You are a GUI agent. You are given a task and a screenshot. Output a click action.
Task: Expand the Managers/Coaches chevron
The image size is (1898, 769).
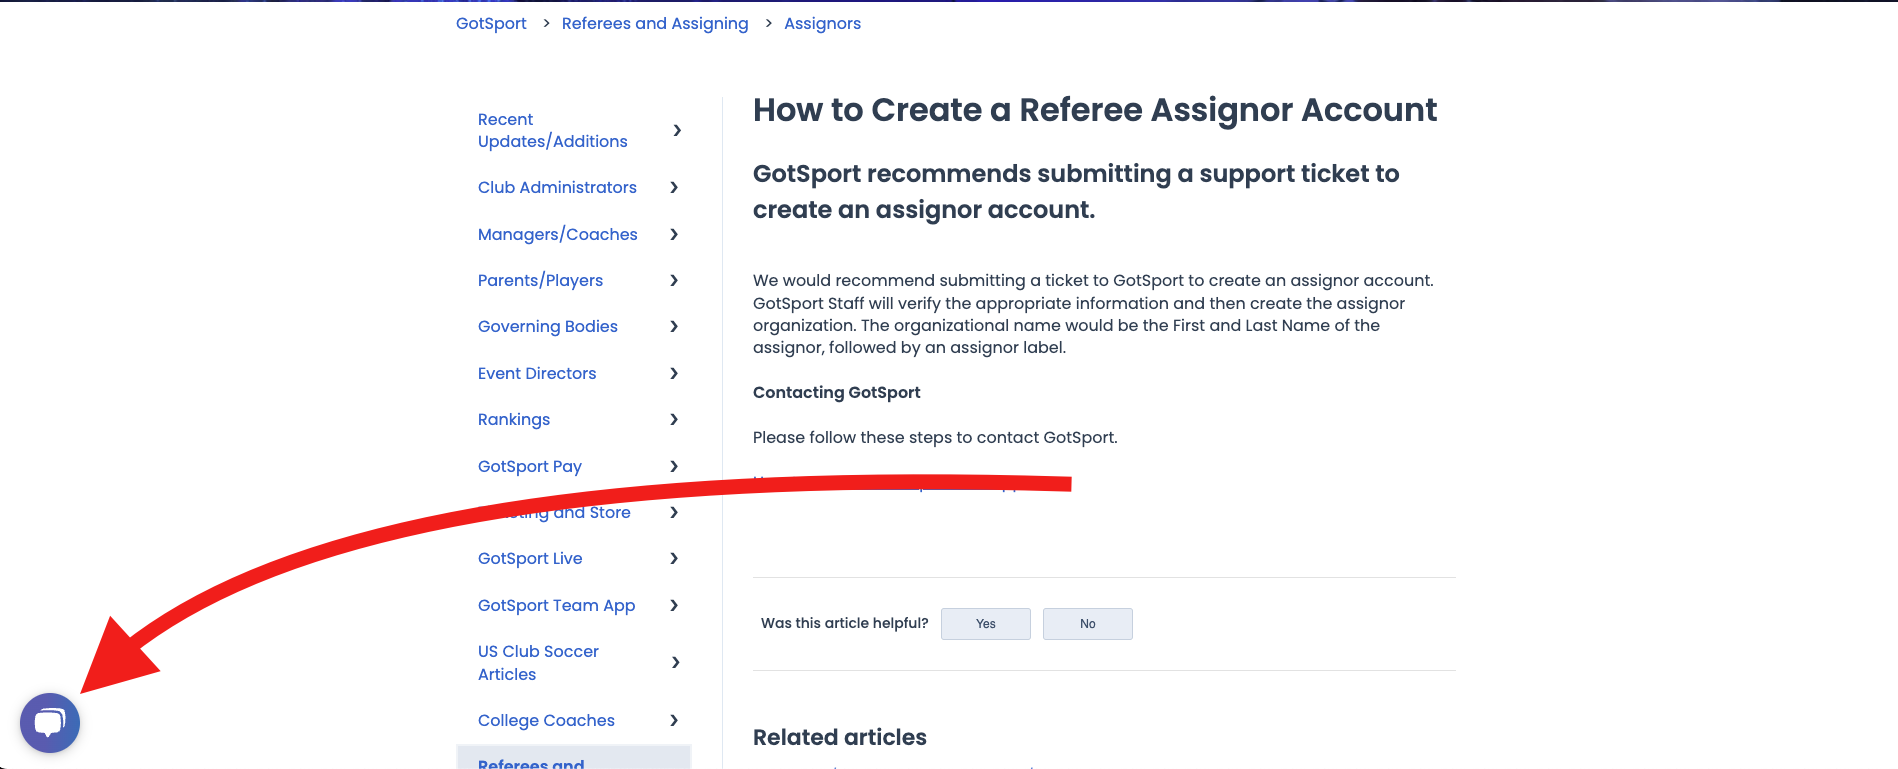coord(674,234)
